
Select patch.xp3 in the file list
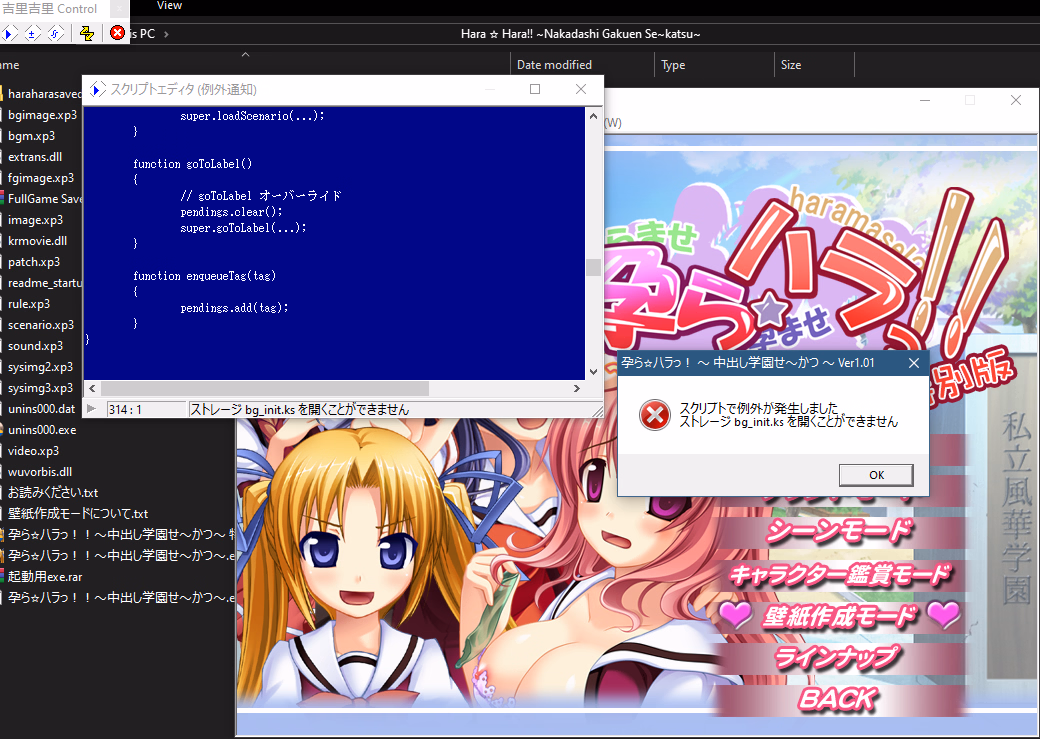(34, 261)
